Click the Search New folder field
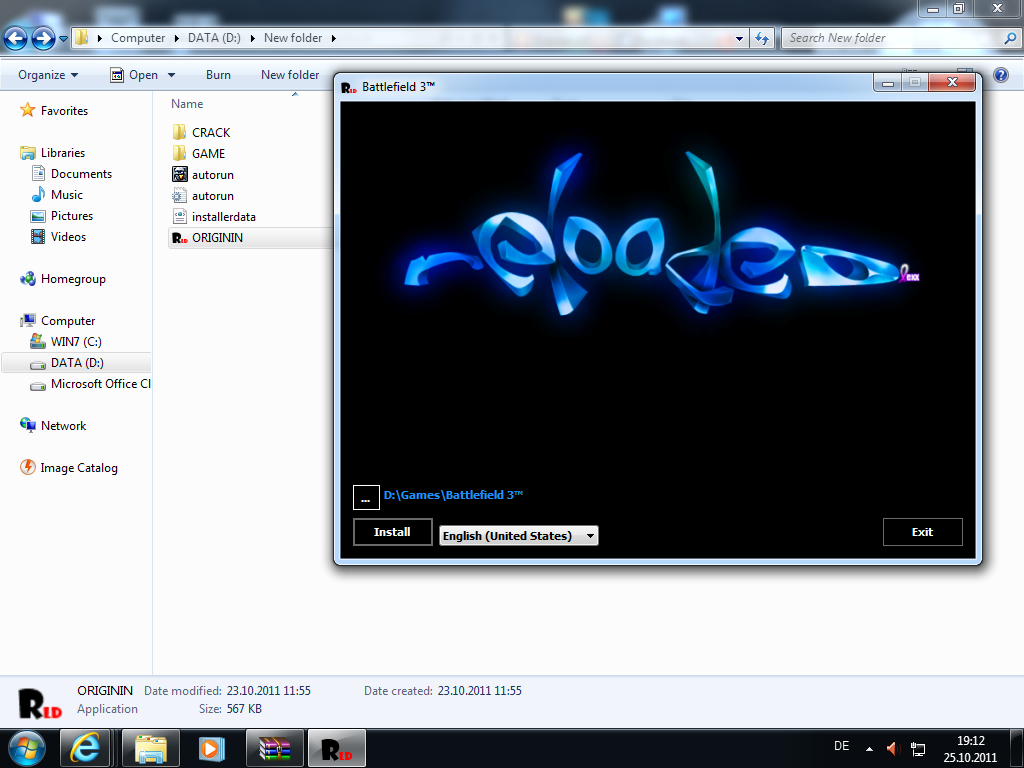The image size is (1024, 768). (x=893, y=38)
